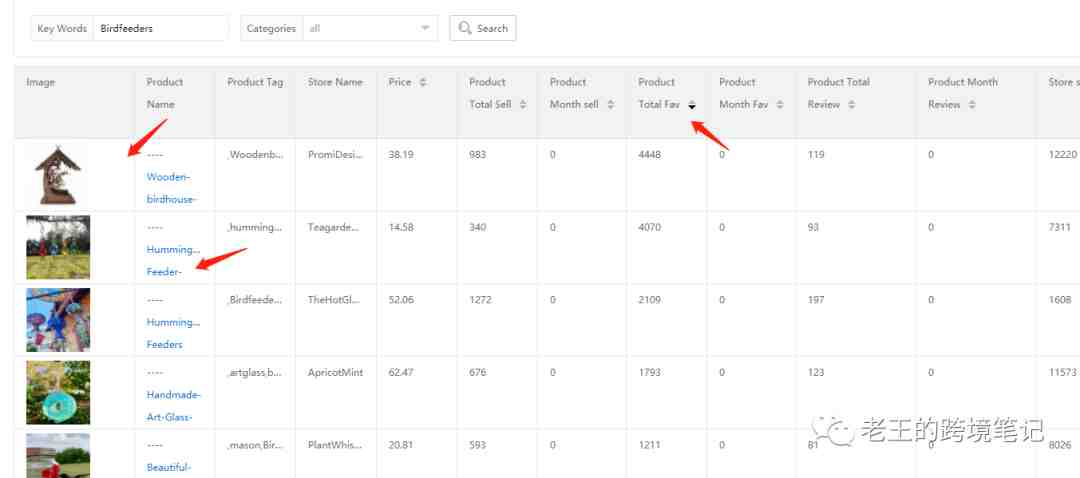The height and width of the screenshot is (478, 1080).
Task: Select price value 38.19
Action: [401, 155]
